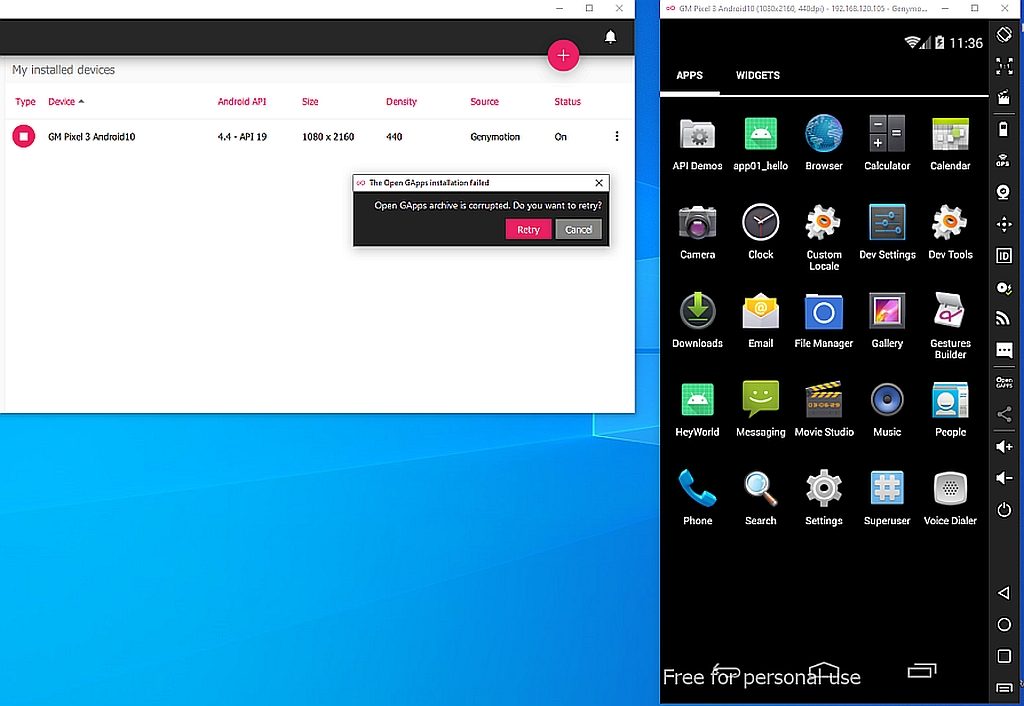
Task: Open the People app
Action: (x=950, y=409)
